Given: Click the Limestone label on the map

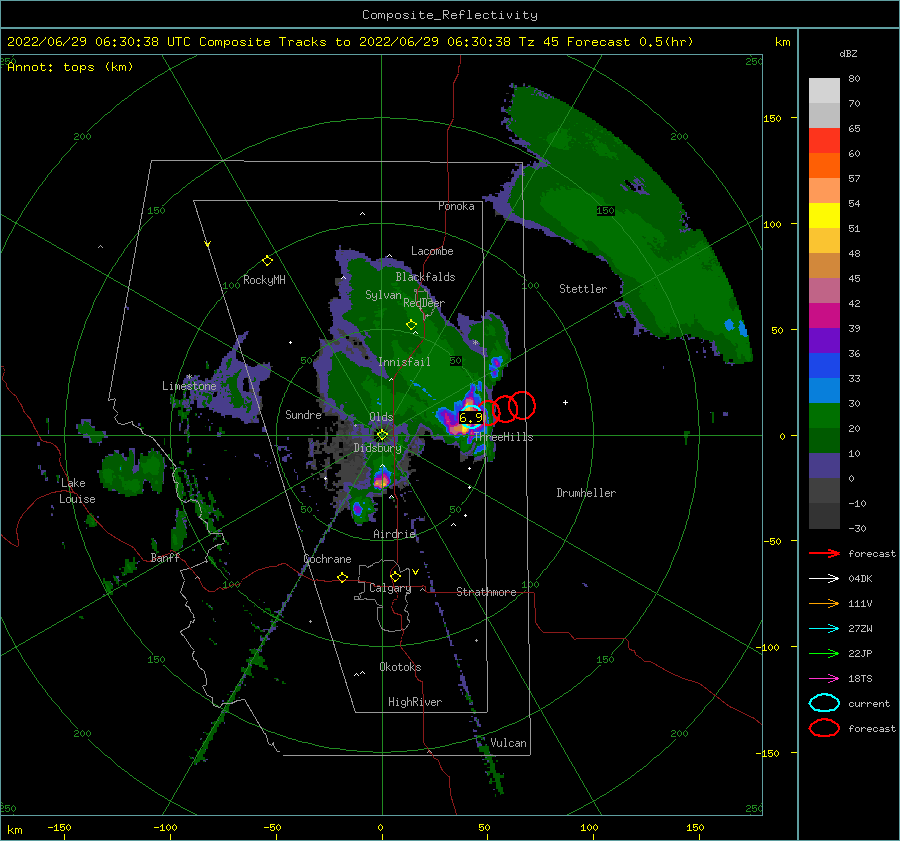Looking at the screenshot, I should point(189,386).
